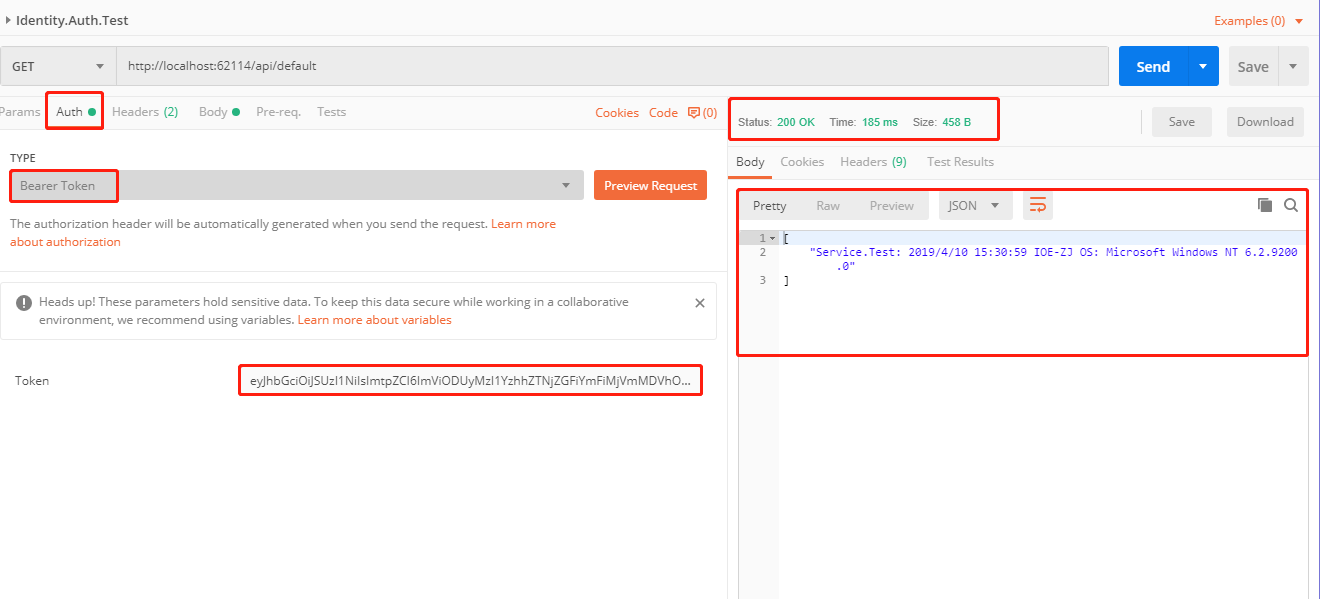Open the request Body tab
Image resolution: width=1320 pixels, height=599 pixels.
[219, 112]
